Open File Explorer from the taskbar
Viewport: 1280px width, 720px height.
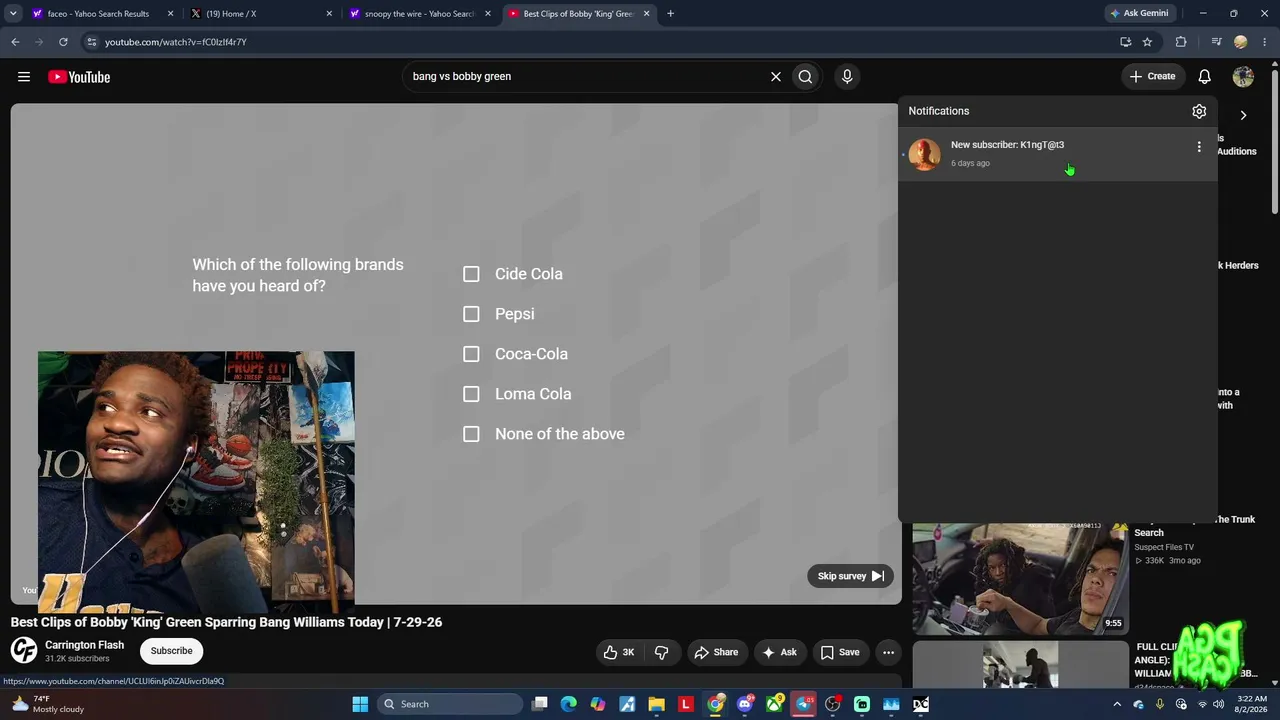pos(656,704)
